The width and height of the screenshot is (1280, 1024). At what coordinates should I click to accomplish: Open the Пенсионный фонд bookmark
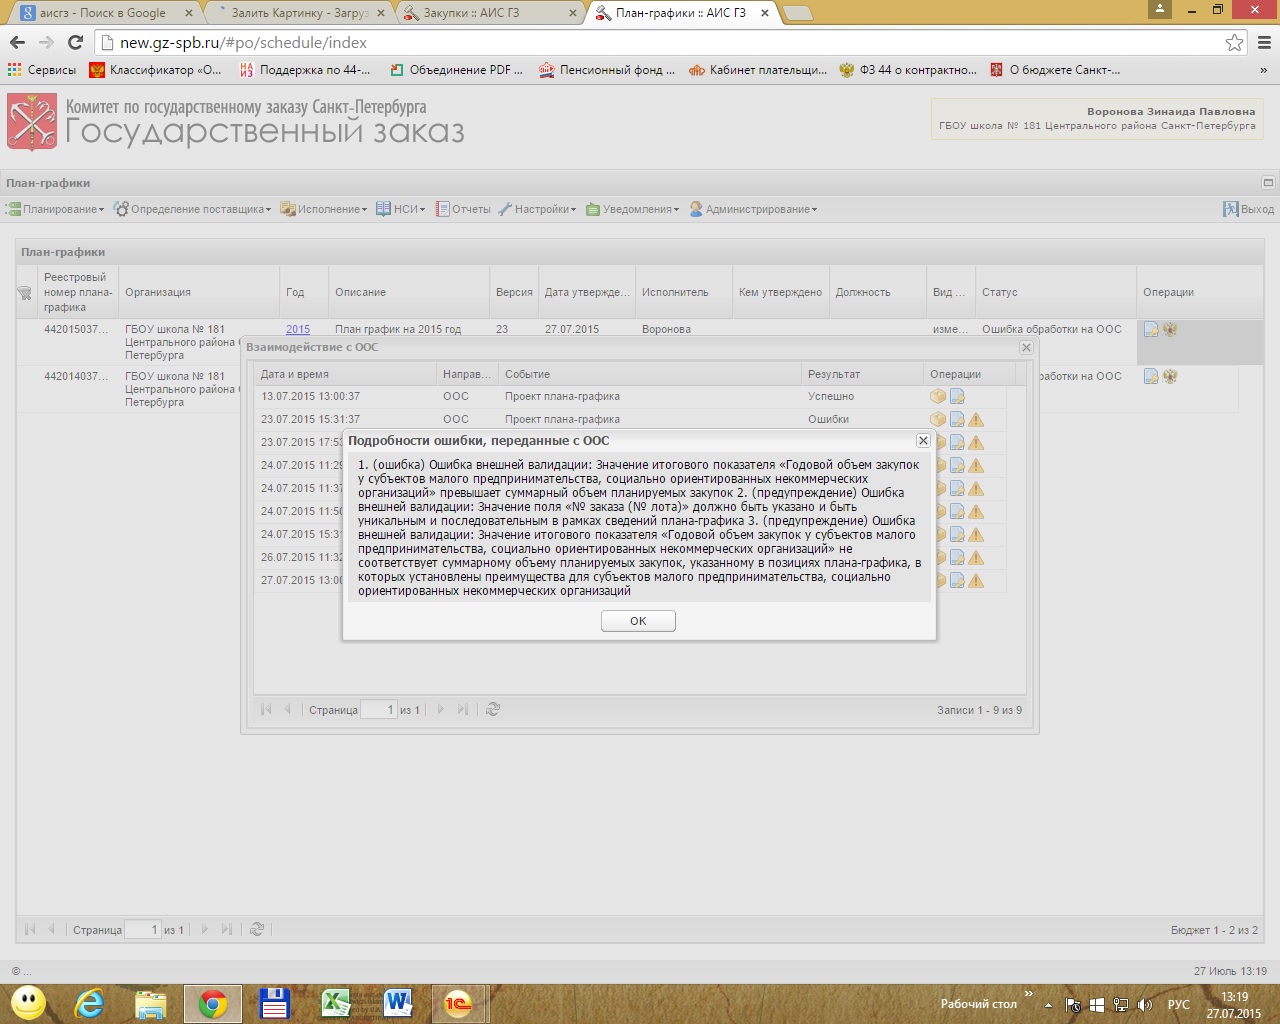[x=607, y=70]
